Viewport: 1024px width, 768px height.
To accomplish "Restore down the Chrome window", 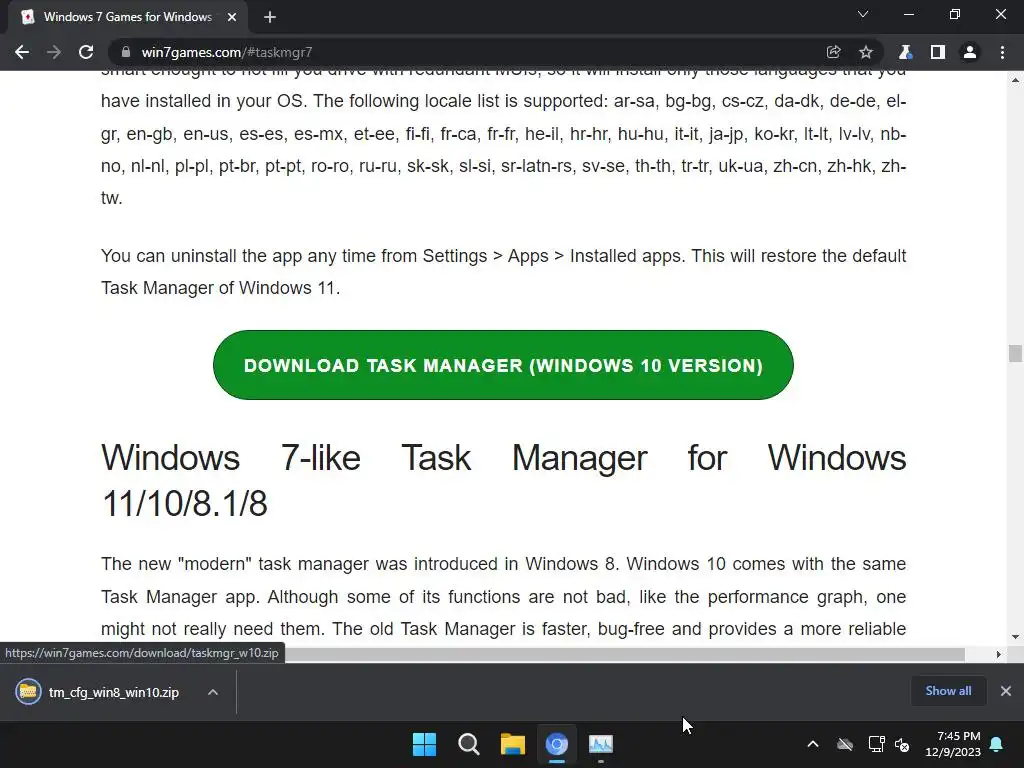I will [955, 14].
